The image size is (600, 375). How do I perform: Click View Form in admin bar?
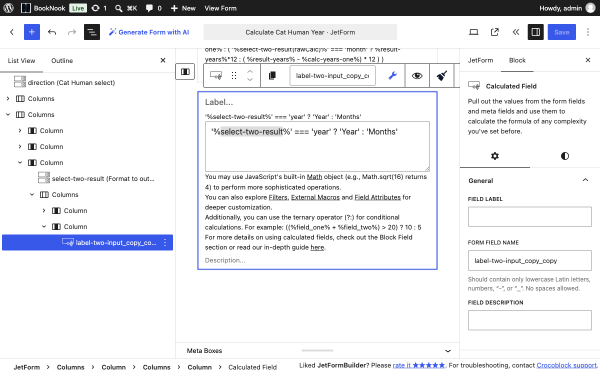[220, 8]
